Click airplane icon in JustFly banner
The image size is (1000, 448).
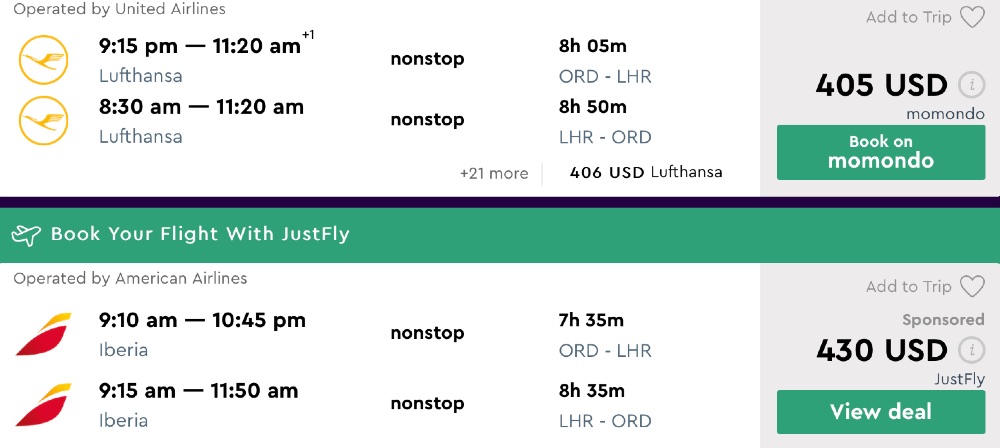26,235
